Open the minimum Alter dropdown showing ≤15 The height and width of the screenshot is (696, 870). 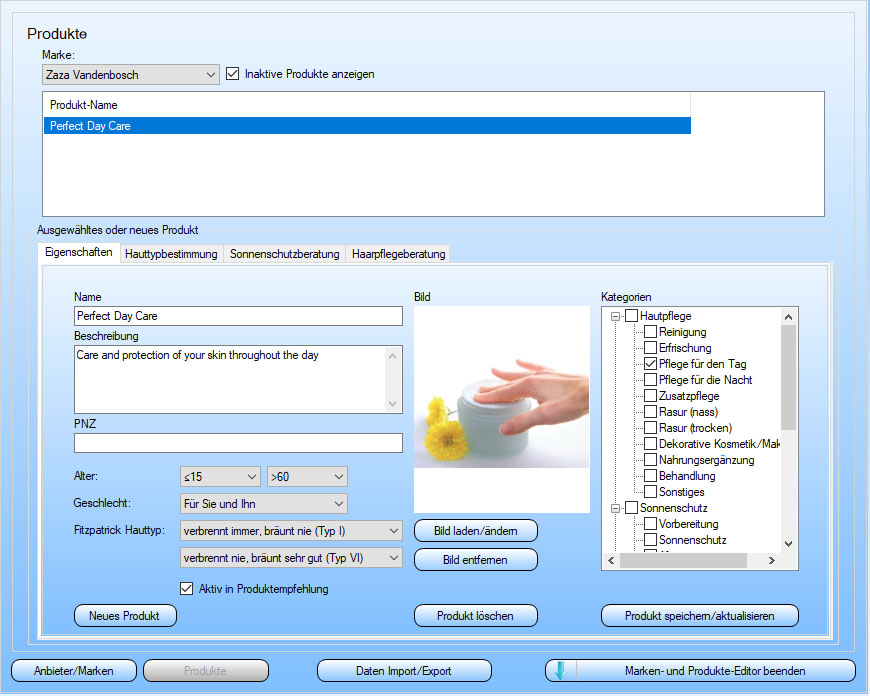tap(220, 477)
